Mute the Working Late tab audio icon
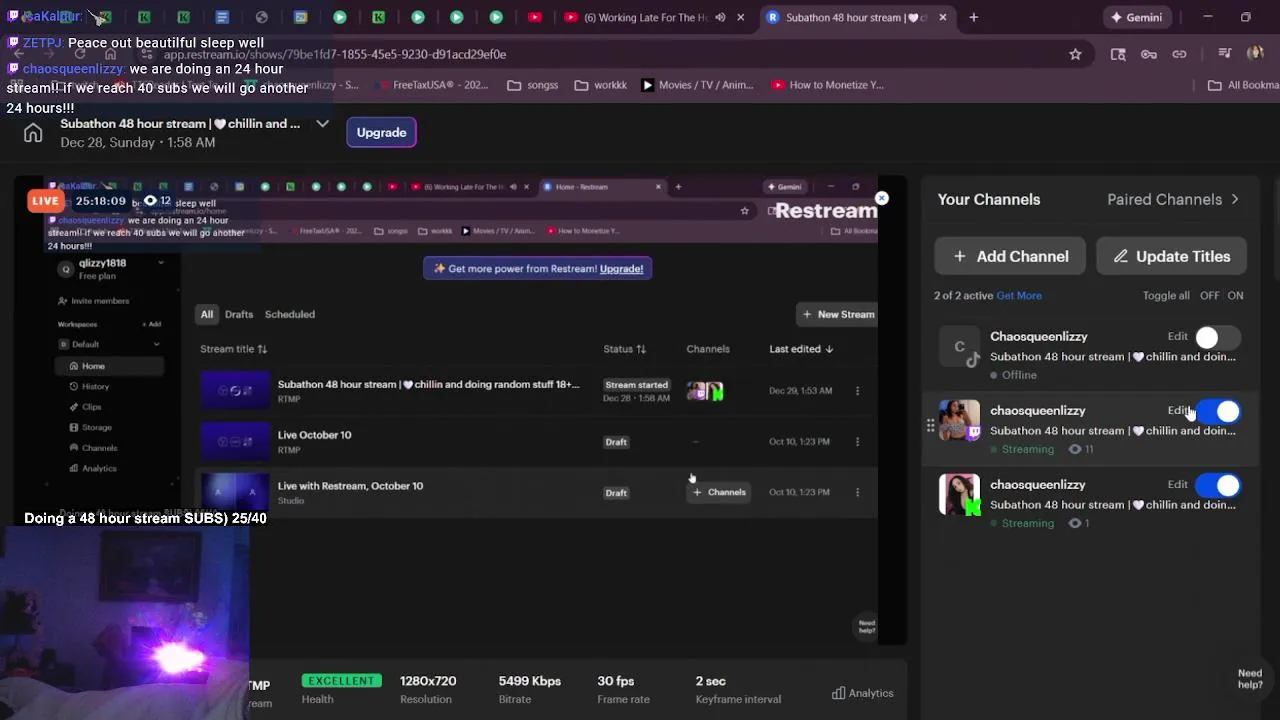The width and height of the screenshot is (1280, 720). coord(720,17)
